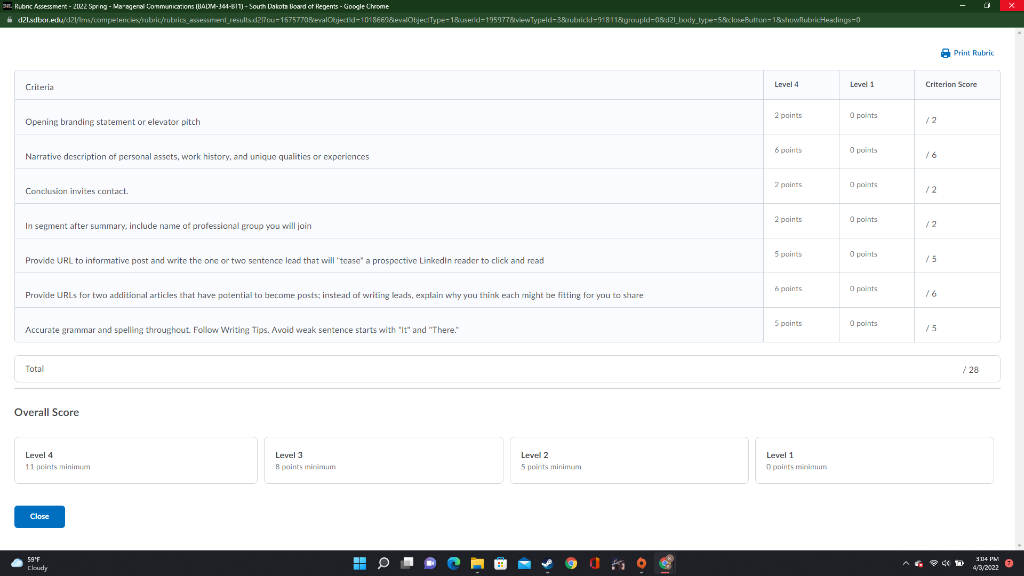Open File Explorer from the taskbar
The width and height of the screenshot is (1024, 576).
[x=477, y=563]
